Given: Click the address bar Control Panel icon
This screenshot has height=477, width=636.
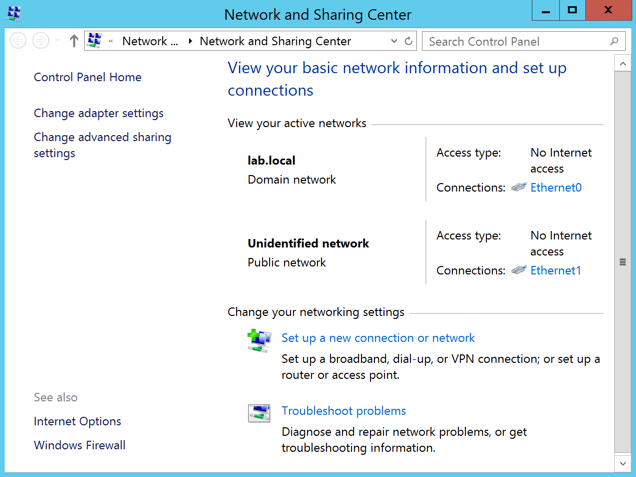Looking at the screenshot, I should (x=95, y=41).
